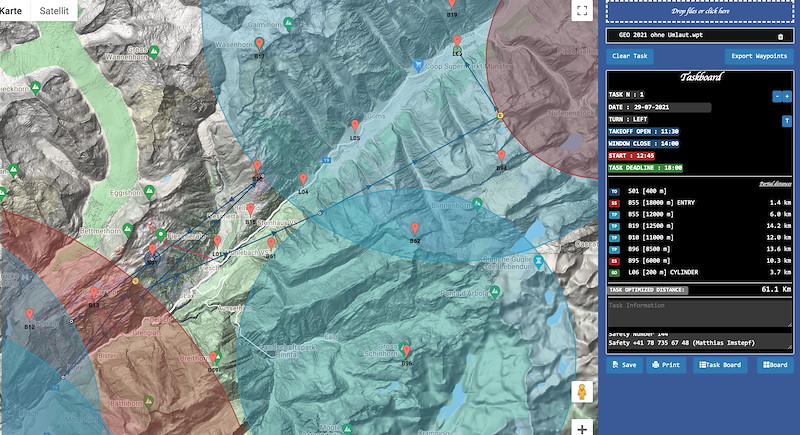Click the B19 waypoint marker
The width and height of the screenshot is (800, 435).
pos(452,4)
